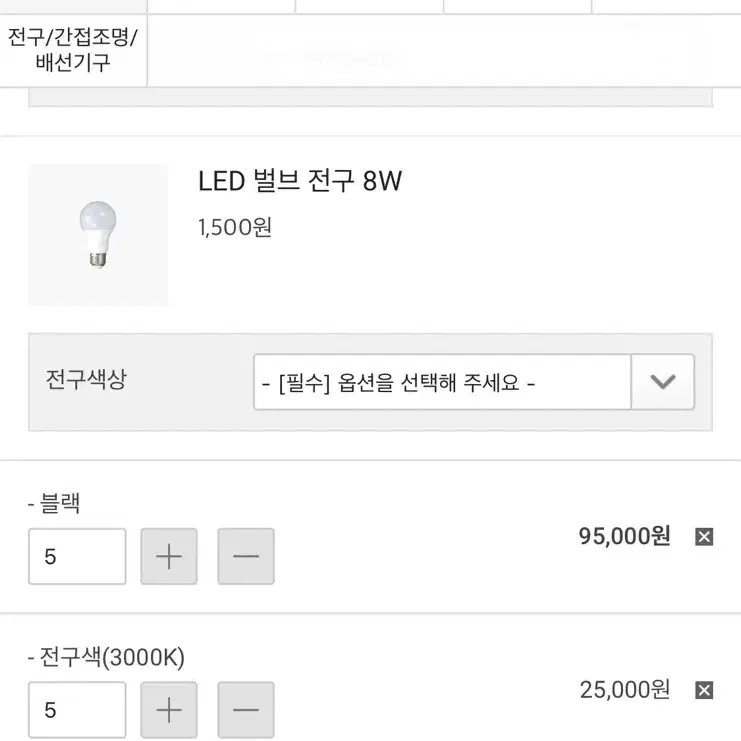
Task: Click the 25,000원 subtotal for 전구색(3000K)
Action: [x=624, y=690]
